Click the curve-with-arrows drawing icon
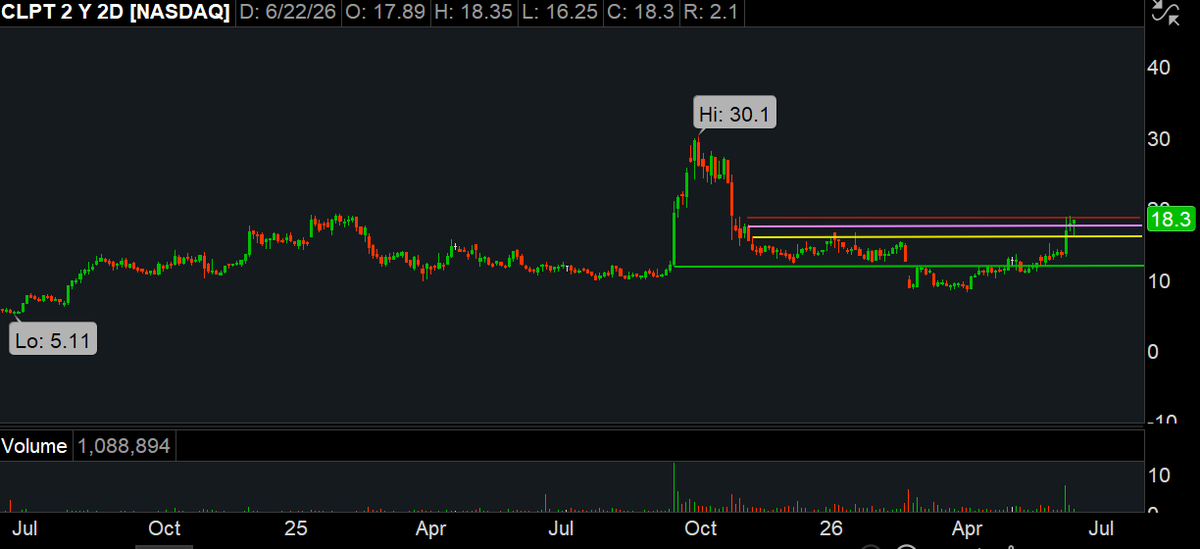The width and height of the screenshot is (1200, 549). pyautogui.click(x=1164, y=12)
